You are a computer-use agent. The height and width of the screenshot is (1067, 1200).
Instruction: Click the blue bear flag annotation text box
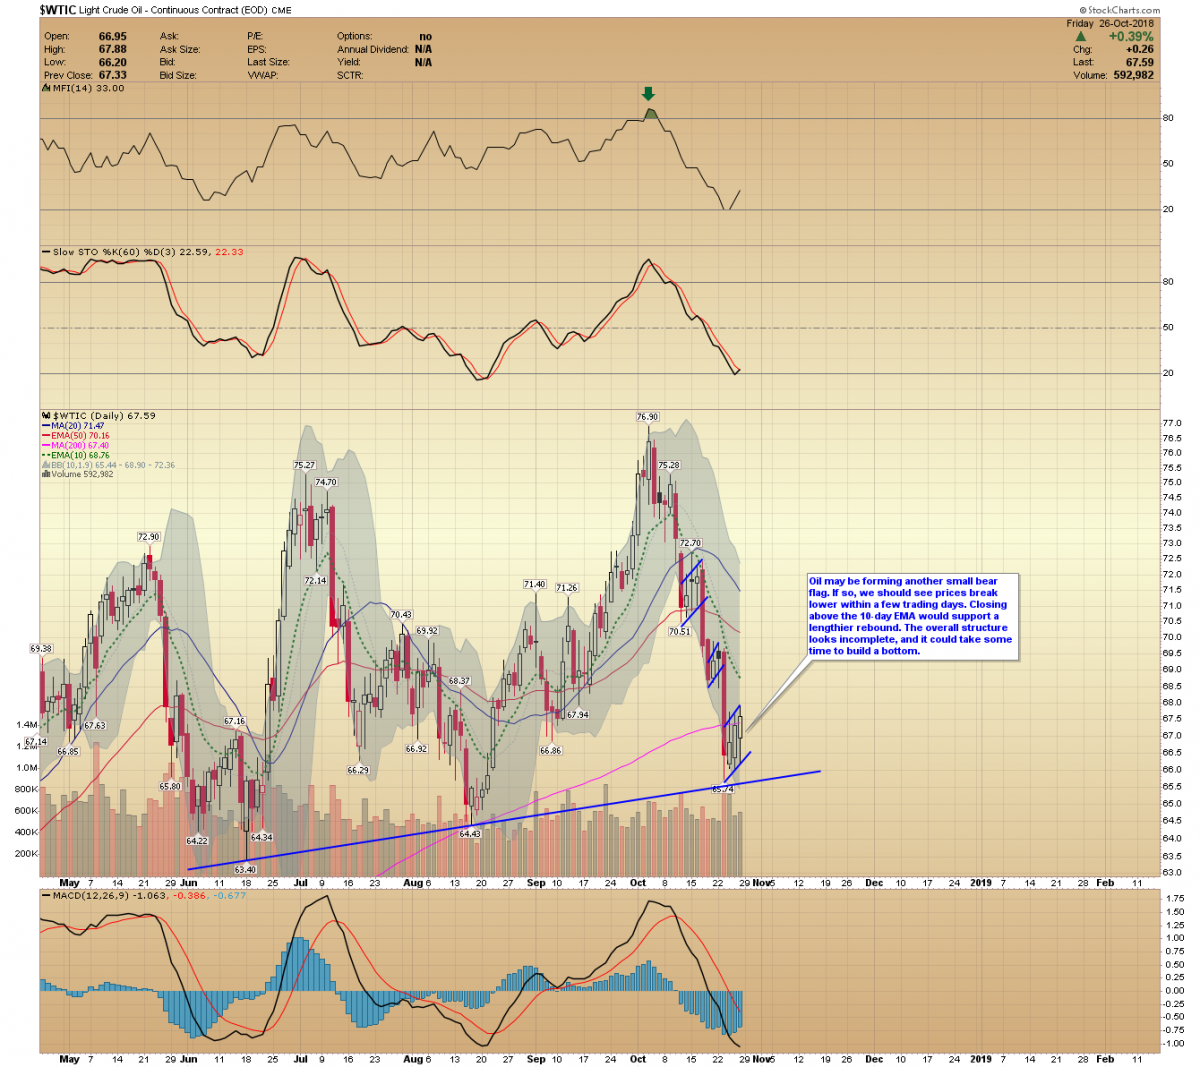911,616
